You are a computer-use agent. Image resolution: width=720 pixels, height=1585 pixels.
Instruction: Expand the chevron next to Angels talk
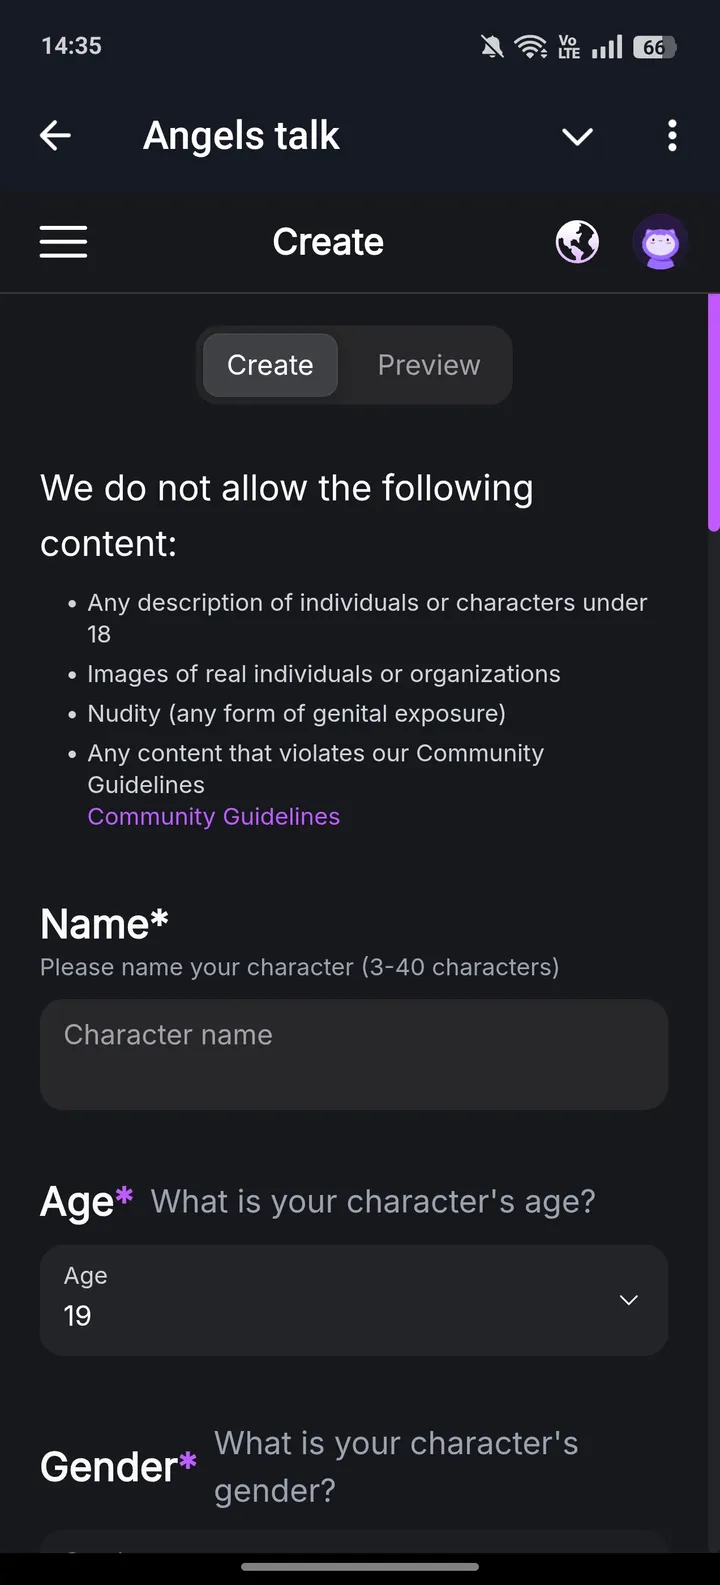point(577,136)
